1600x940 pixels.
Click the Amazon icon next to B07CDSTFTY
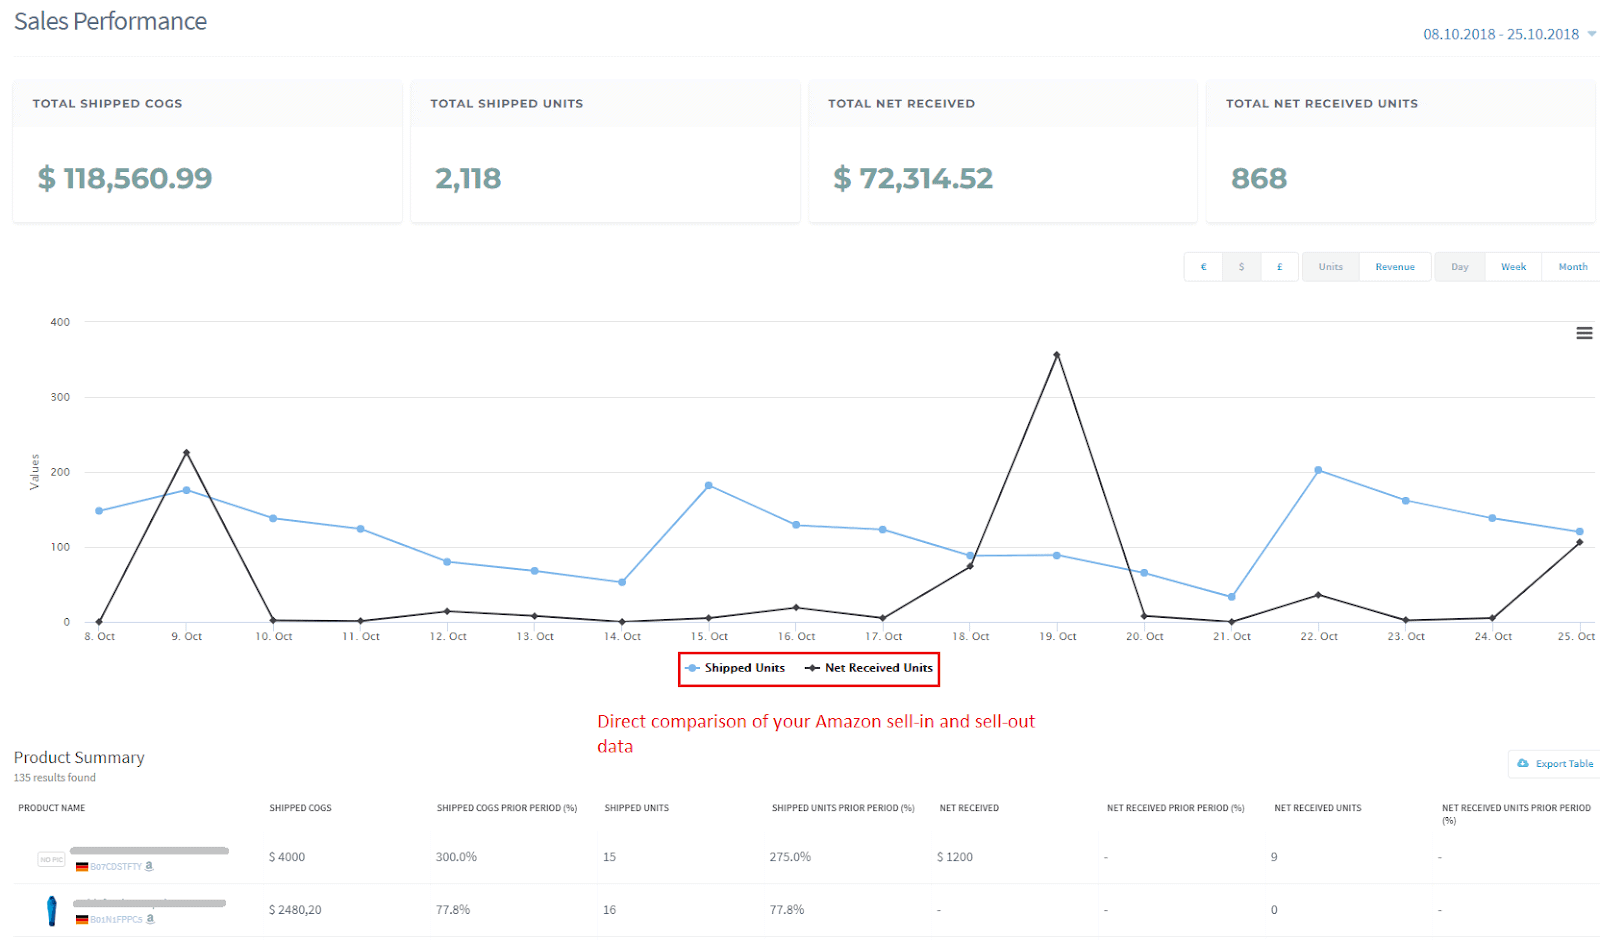point(149,866)
